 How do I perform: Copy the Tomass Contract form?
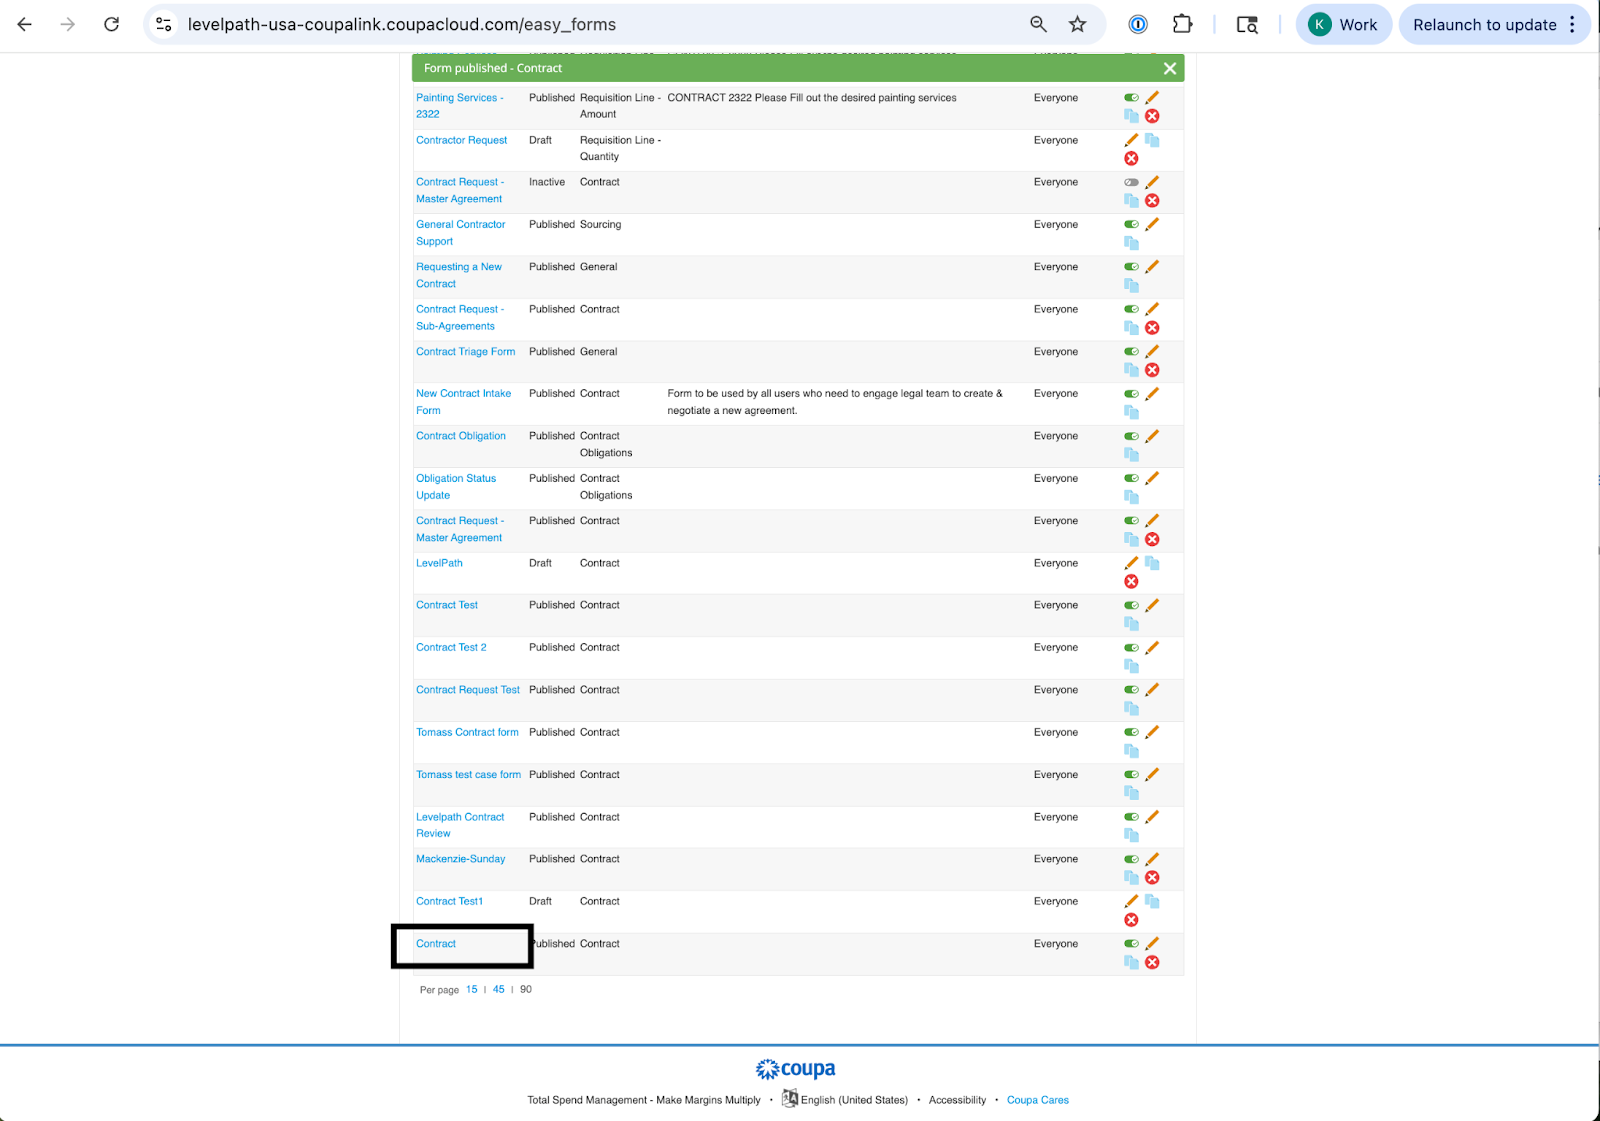click(x=1131, y=751)
